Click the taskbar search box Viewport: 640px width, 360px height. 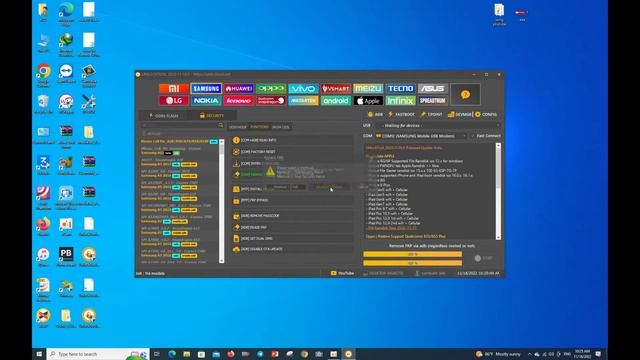pos(98,354)
